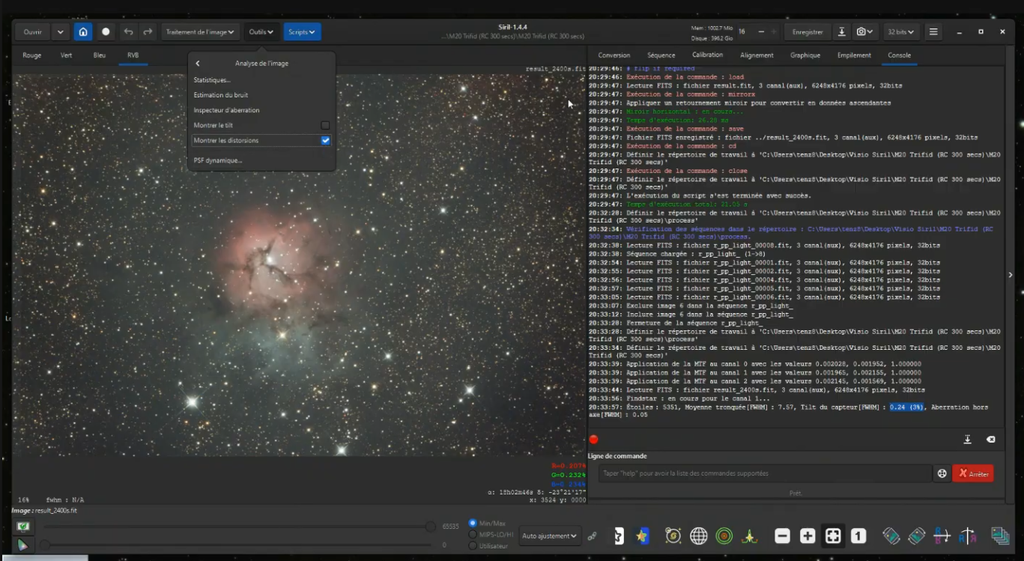
Task: Open the Scripts dropdown
Action: pos(302,31)
